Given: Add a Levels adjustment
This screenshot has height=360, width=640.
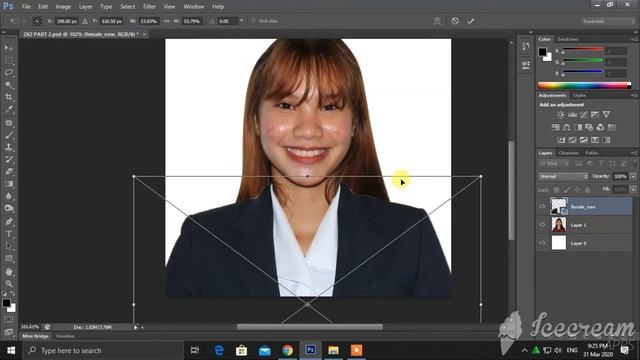Looking at the screenshot, I should pos(572,115).
